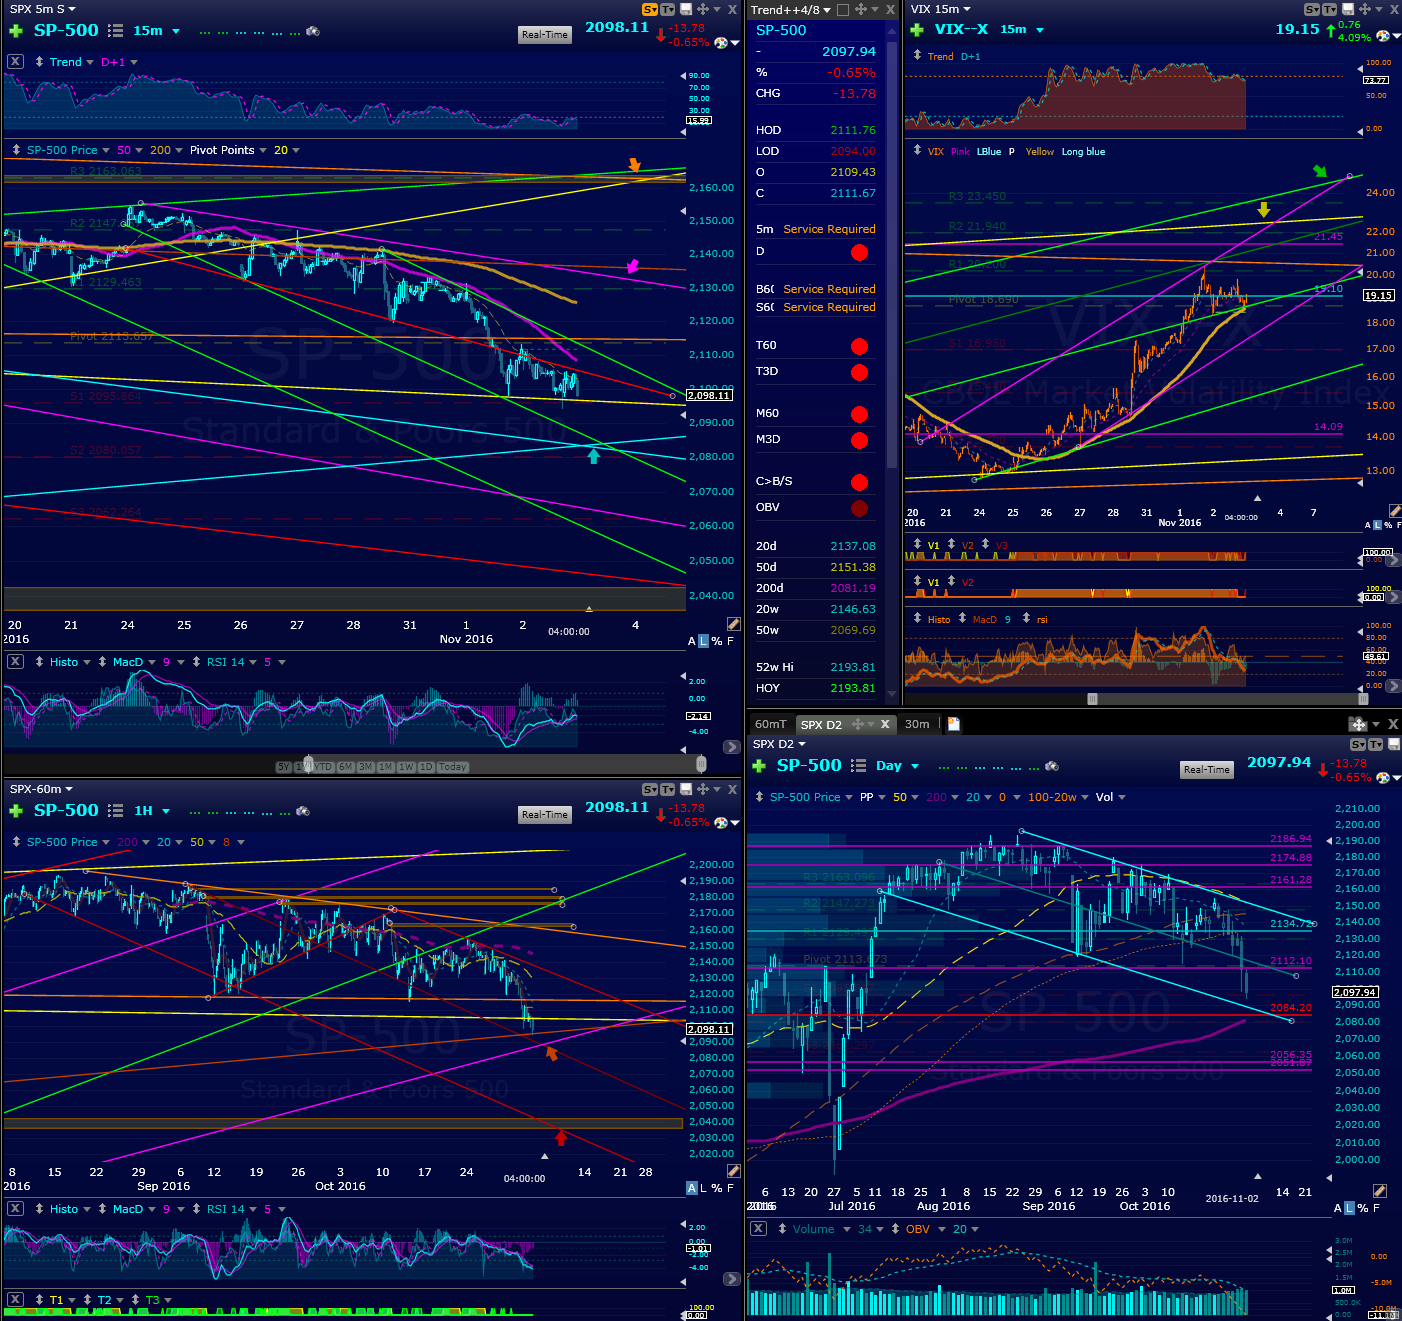The height and width of the screenshot is (1321, 1402).
Task: Click the pencil drawing tool on SPX-60m chart
Action: click(x=733, y=1170)
